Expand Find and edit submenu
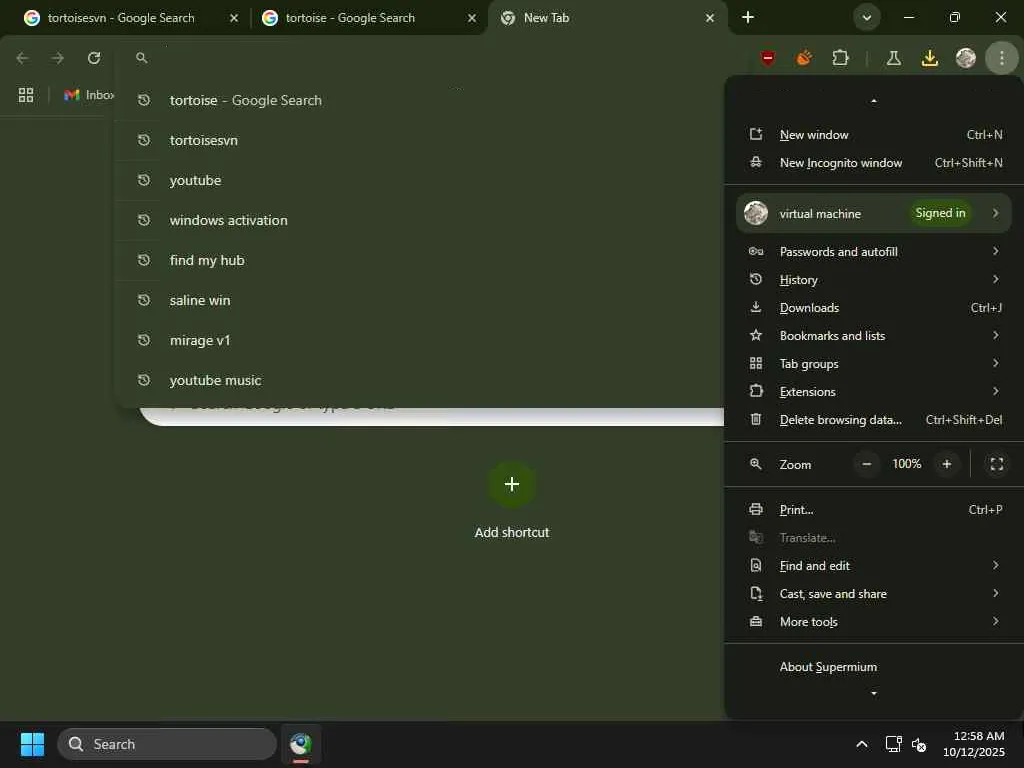The height and width of the screenshot is (768, 1024). (x=874, y=566)
